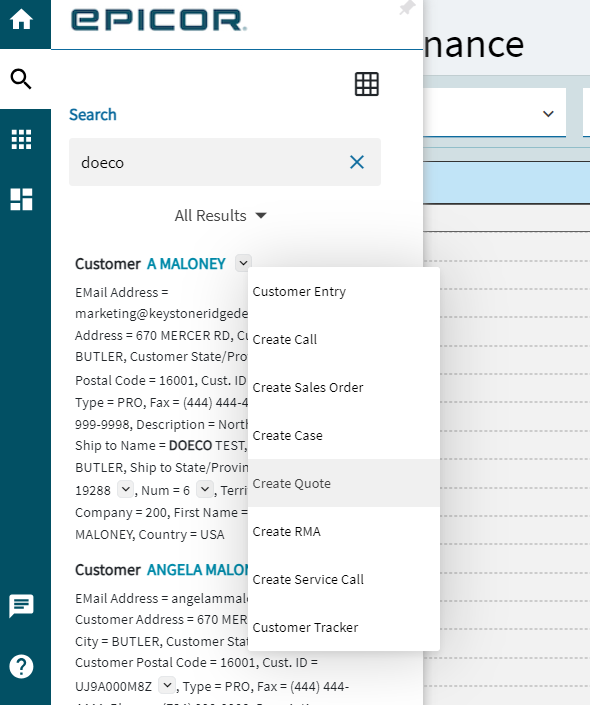The image size is (590, 705).
Task: Expand dropdown arrow in background form
Action: pos(548,114)
